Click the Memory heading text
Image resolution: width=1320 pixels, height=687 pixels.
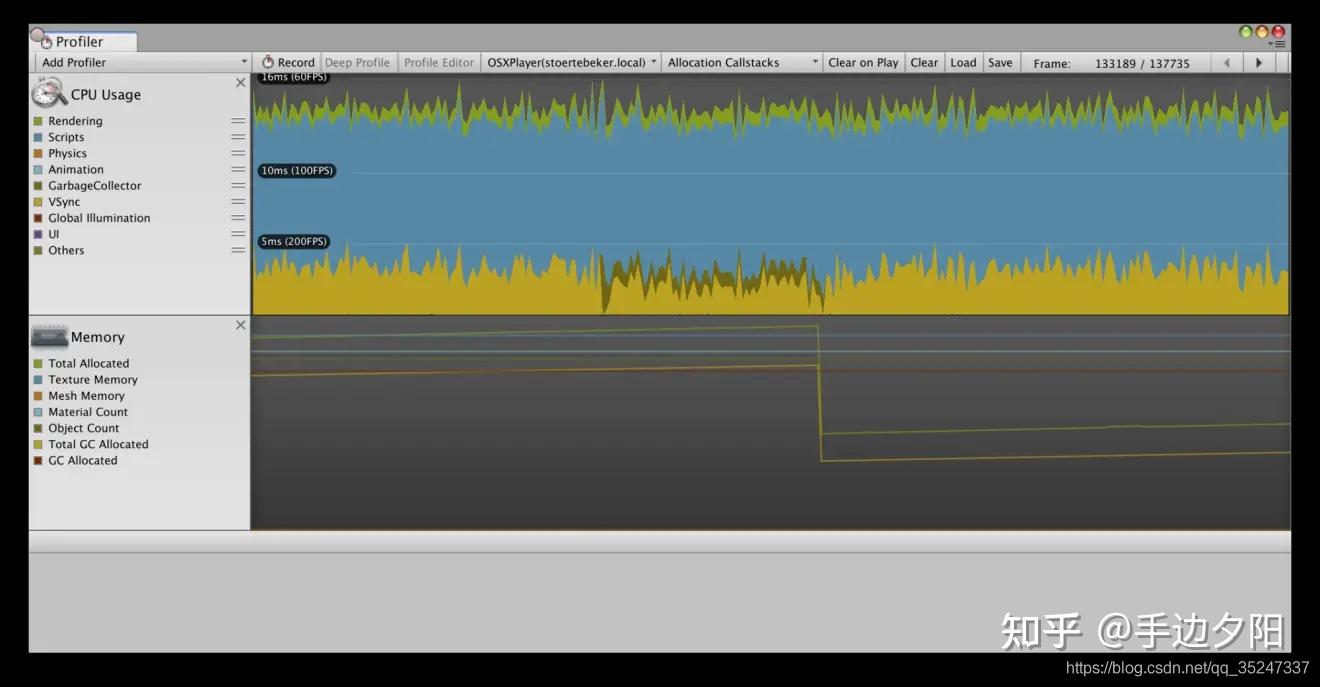98,337
